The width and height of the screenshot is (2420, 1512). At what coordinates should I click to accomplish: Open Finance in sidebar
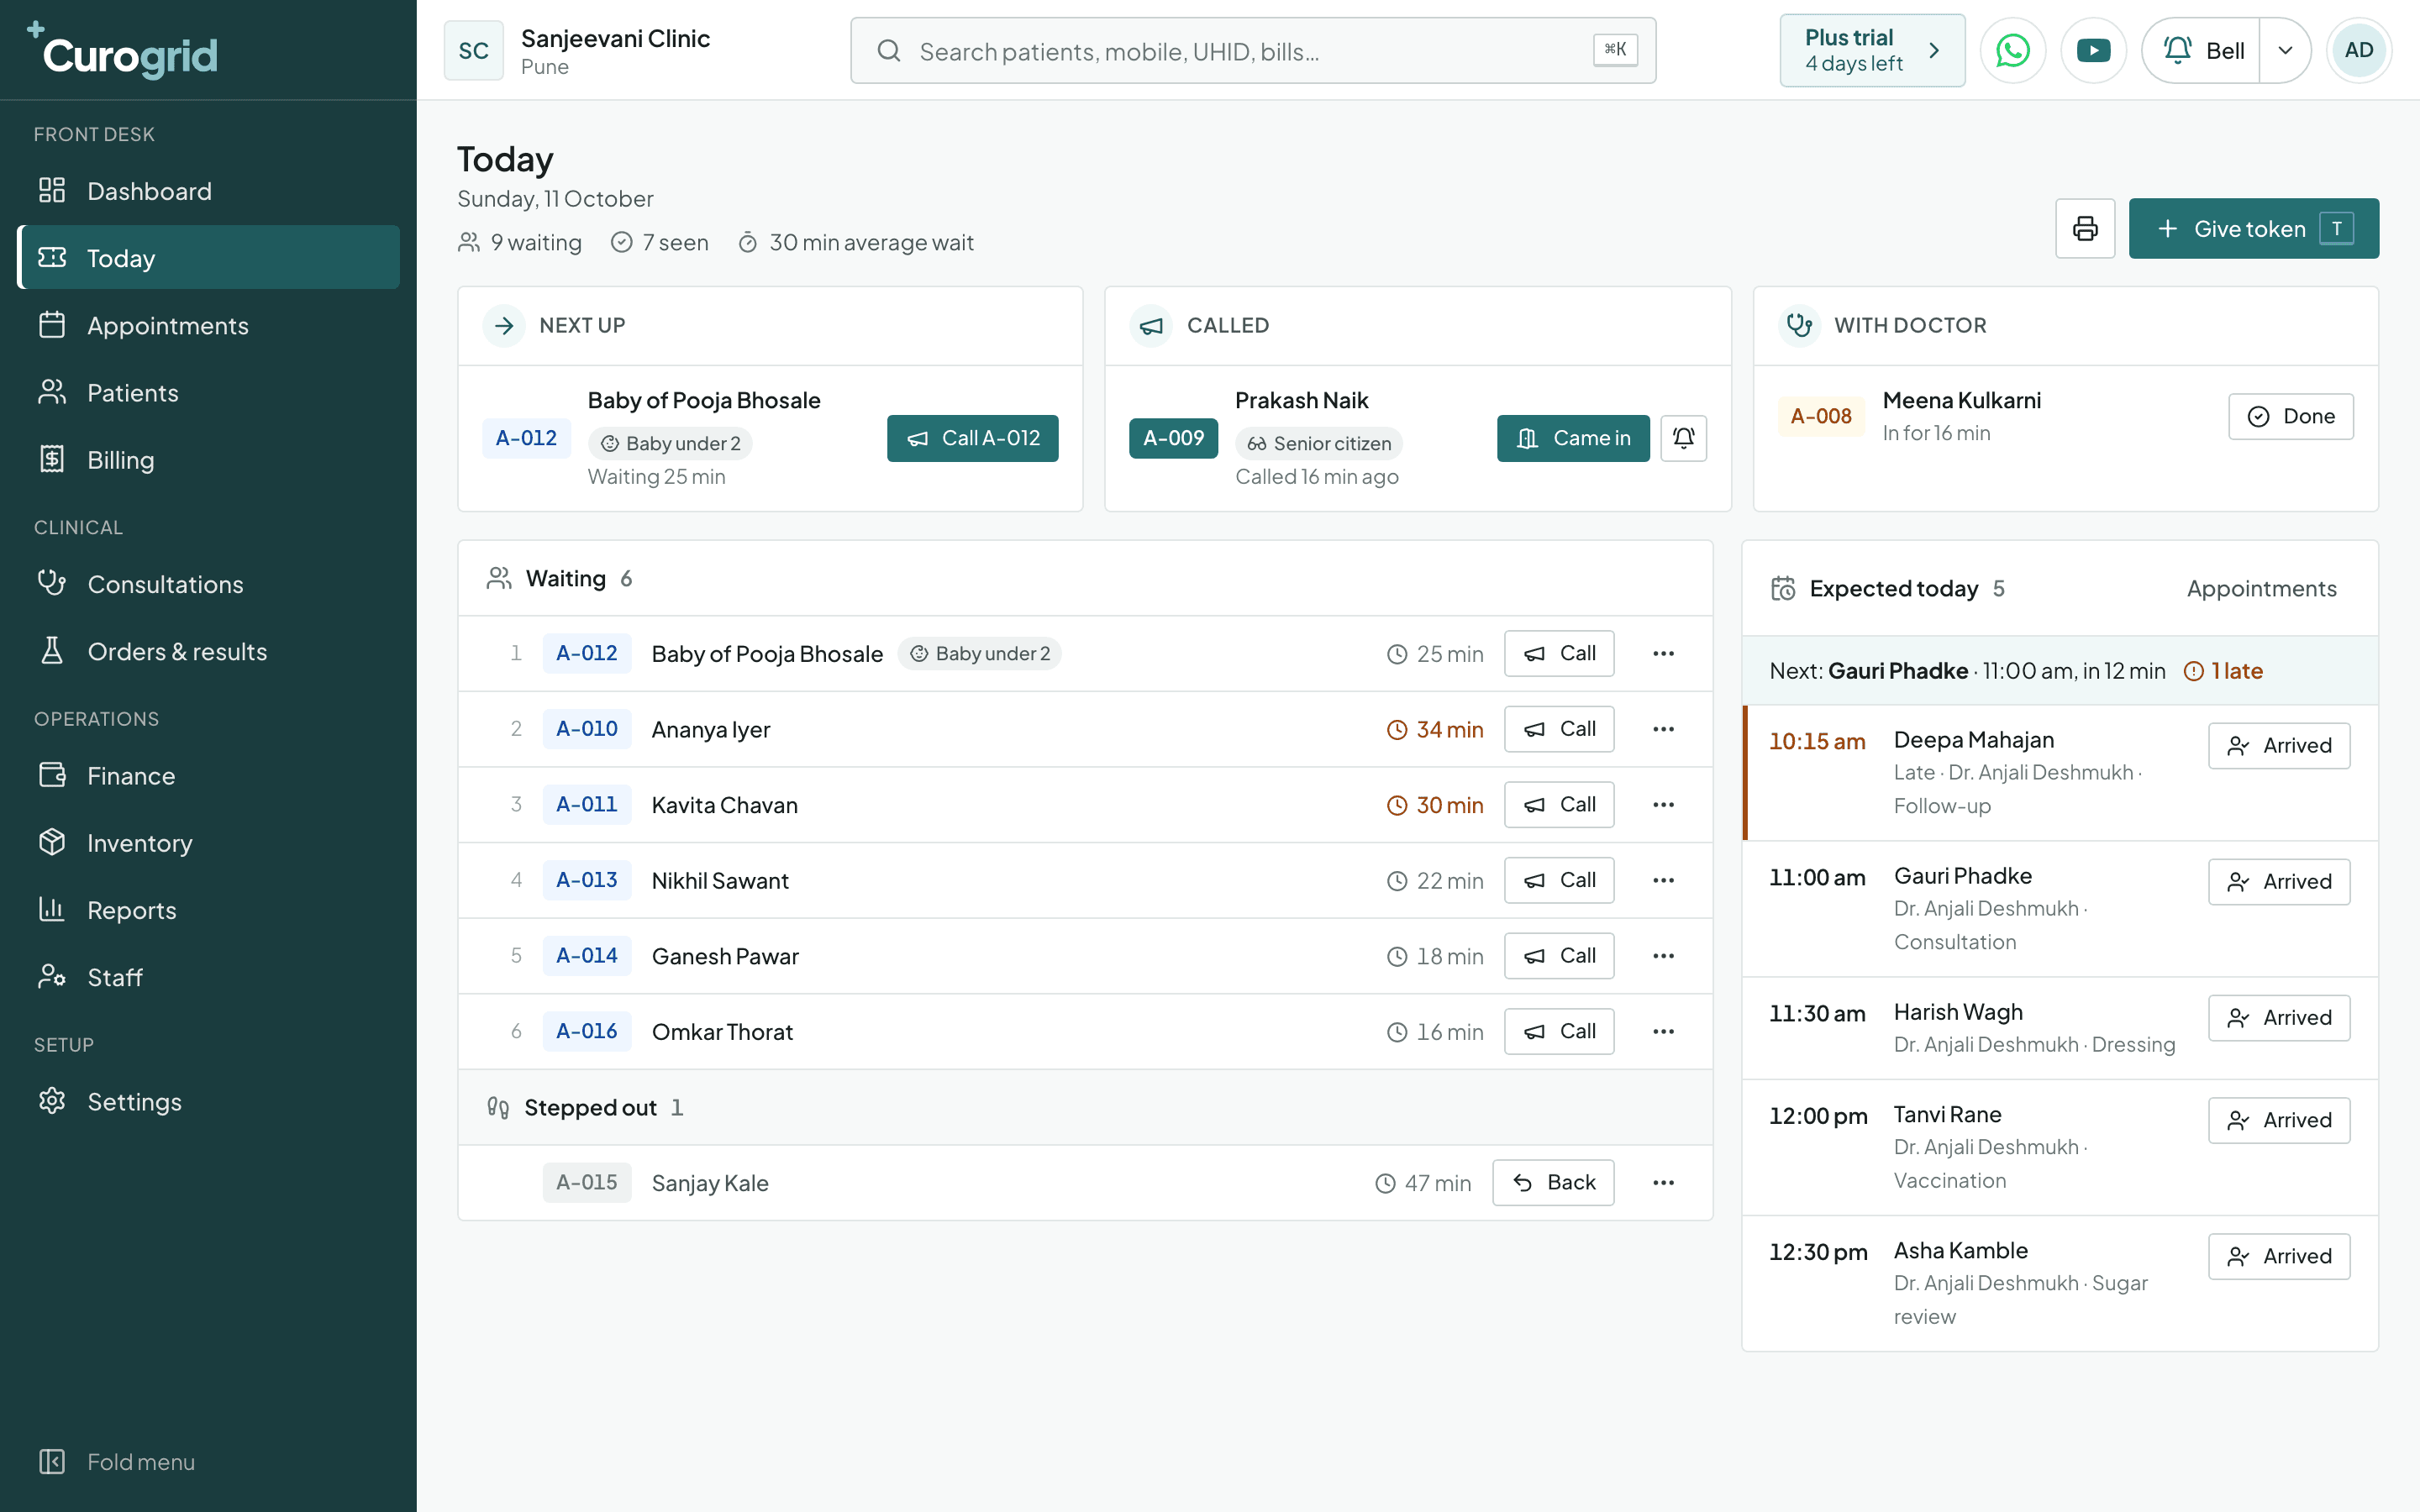click(209, 776)
